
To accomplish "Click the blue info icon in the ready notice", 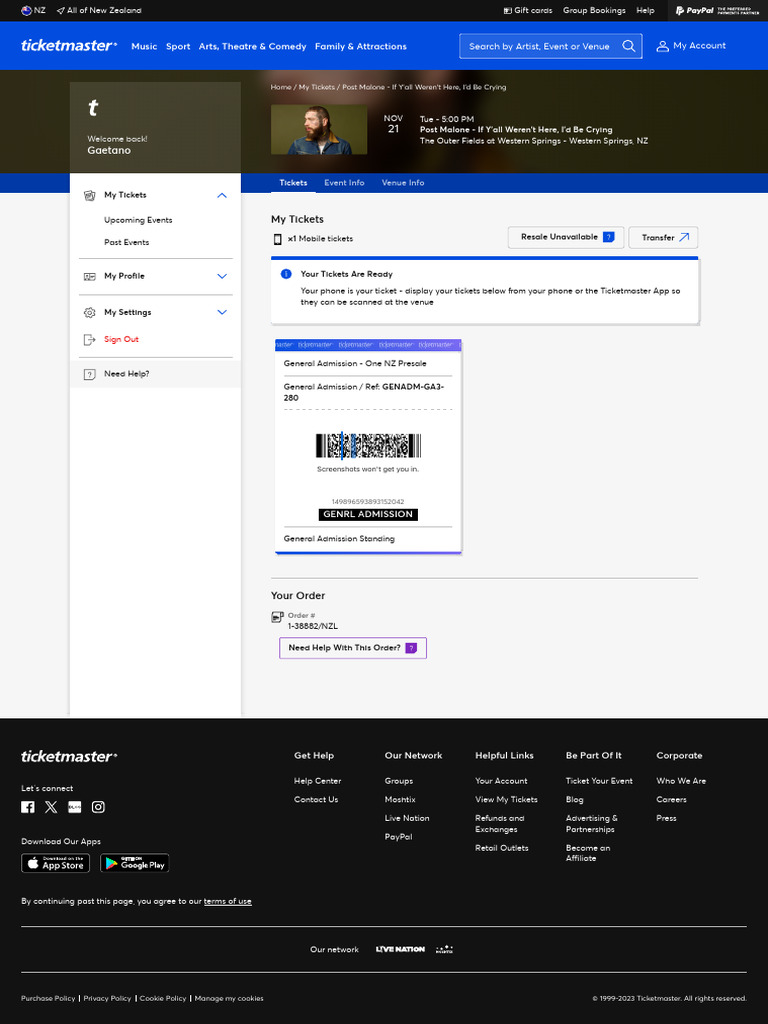I will click(x=286, y=274).
